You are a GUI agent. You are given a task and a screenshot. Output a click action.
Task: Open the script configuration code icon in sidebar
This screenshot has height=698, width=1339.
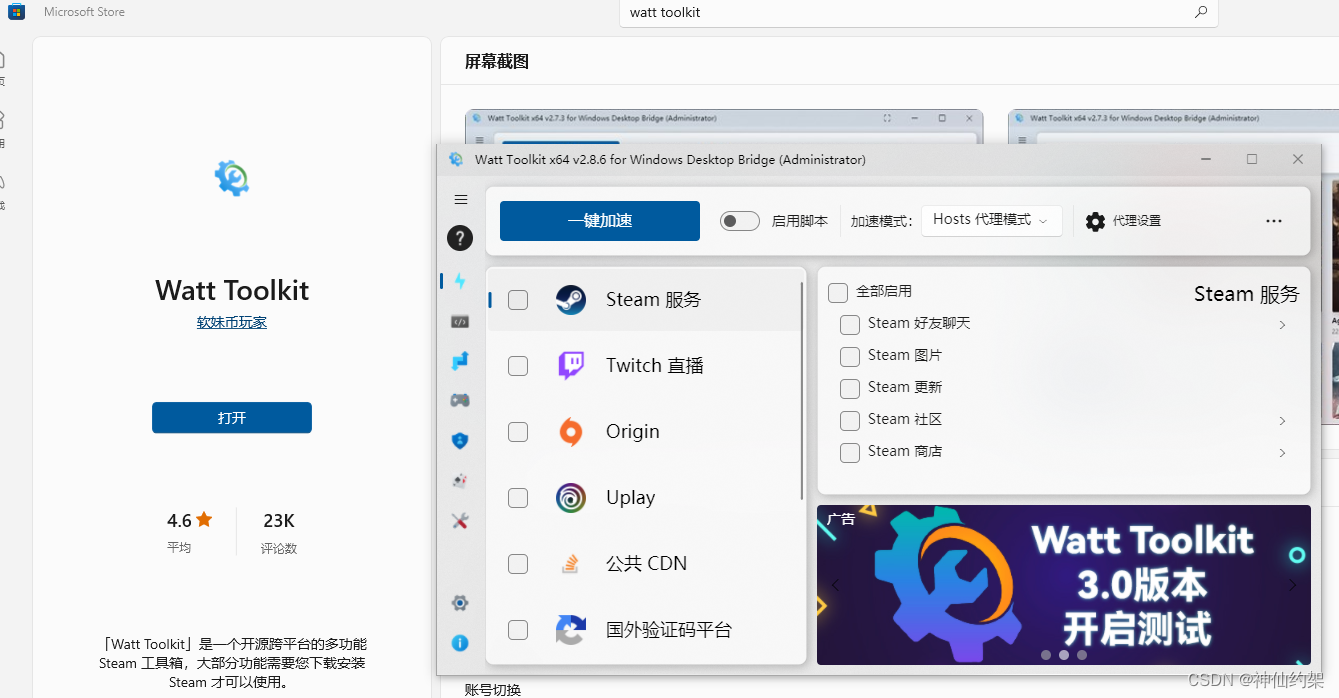pos(460,322)
